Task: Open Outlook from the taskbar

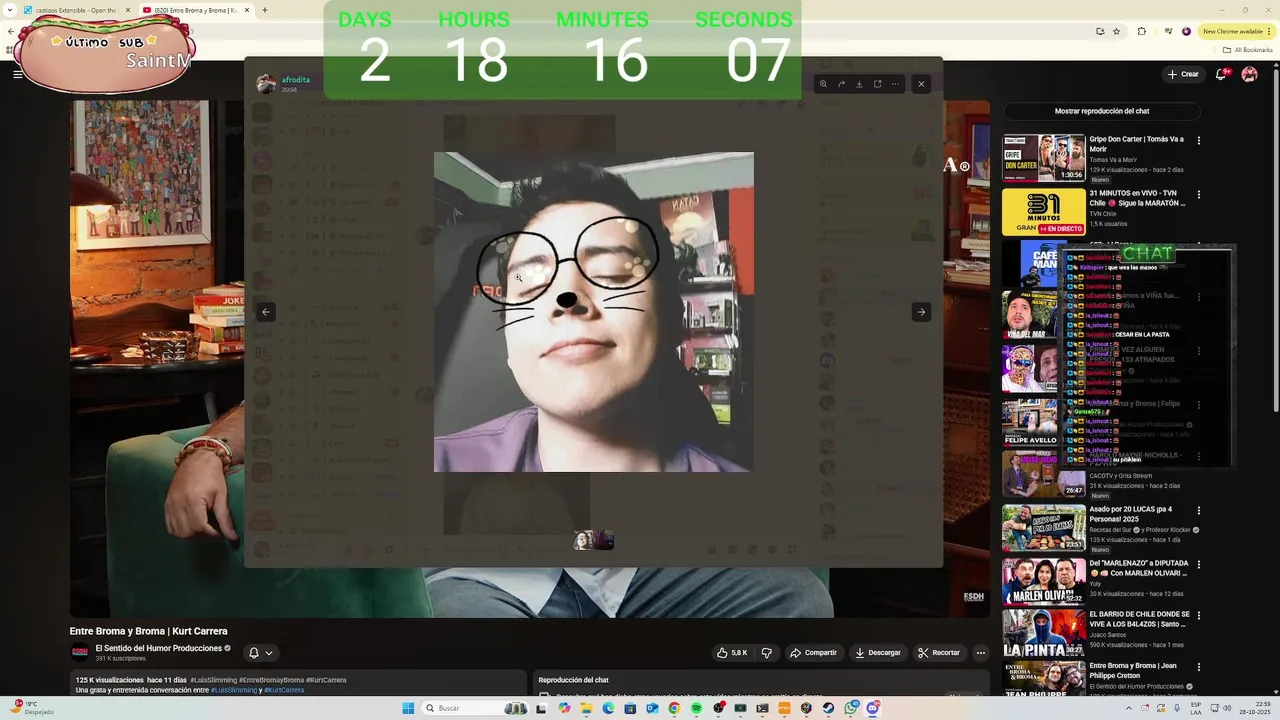Action: (652, 708)
